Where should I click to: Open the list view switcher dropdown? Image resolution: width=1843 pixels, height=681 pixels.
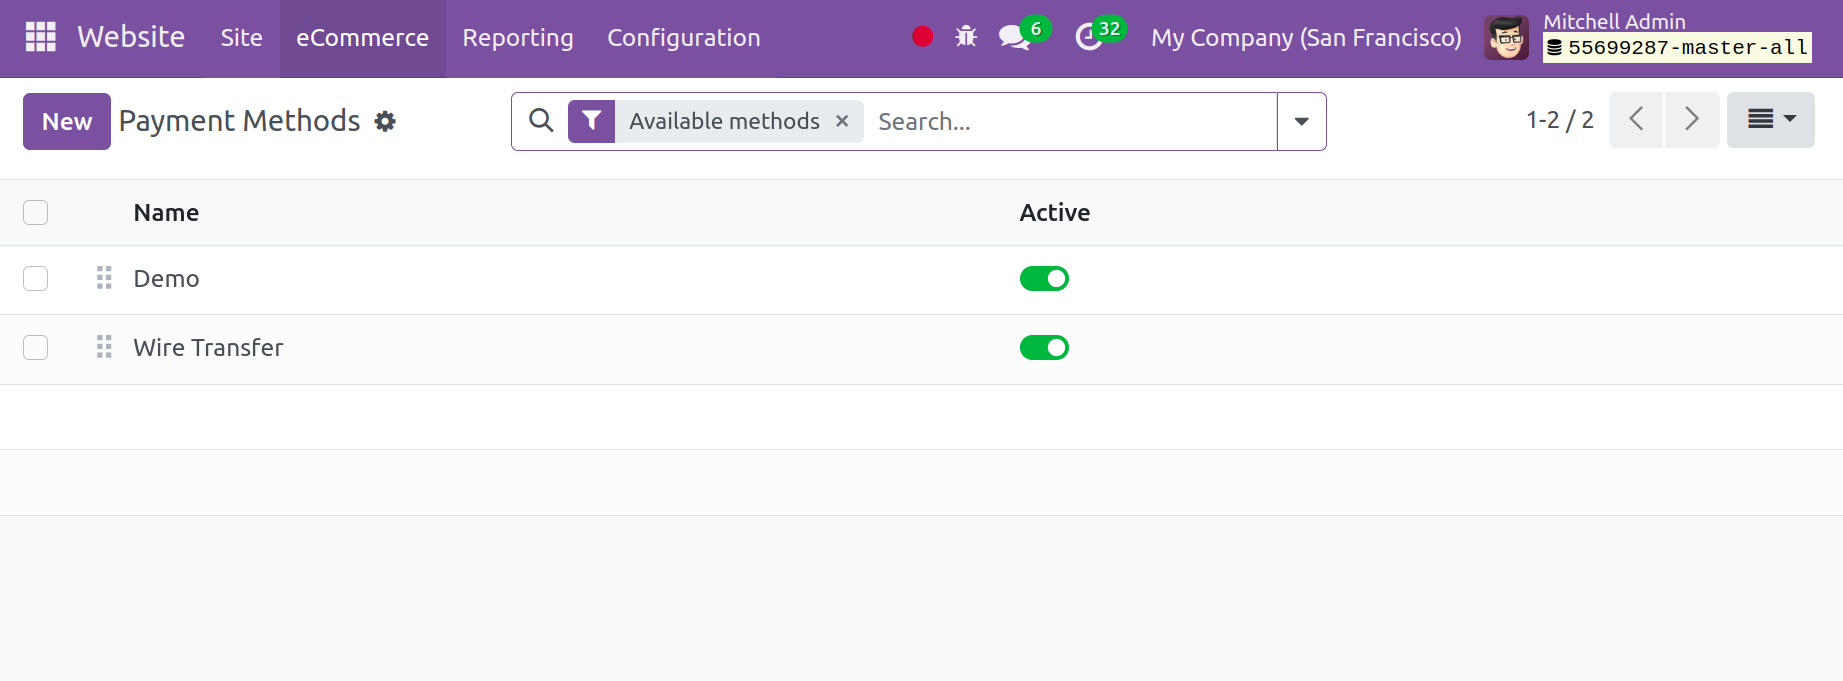point(1771,120)
